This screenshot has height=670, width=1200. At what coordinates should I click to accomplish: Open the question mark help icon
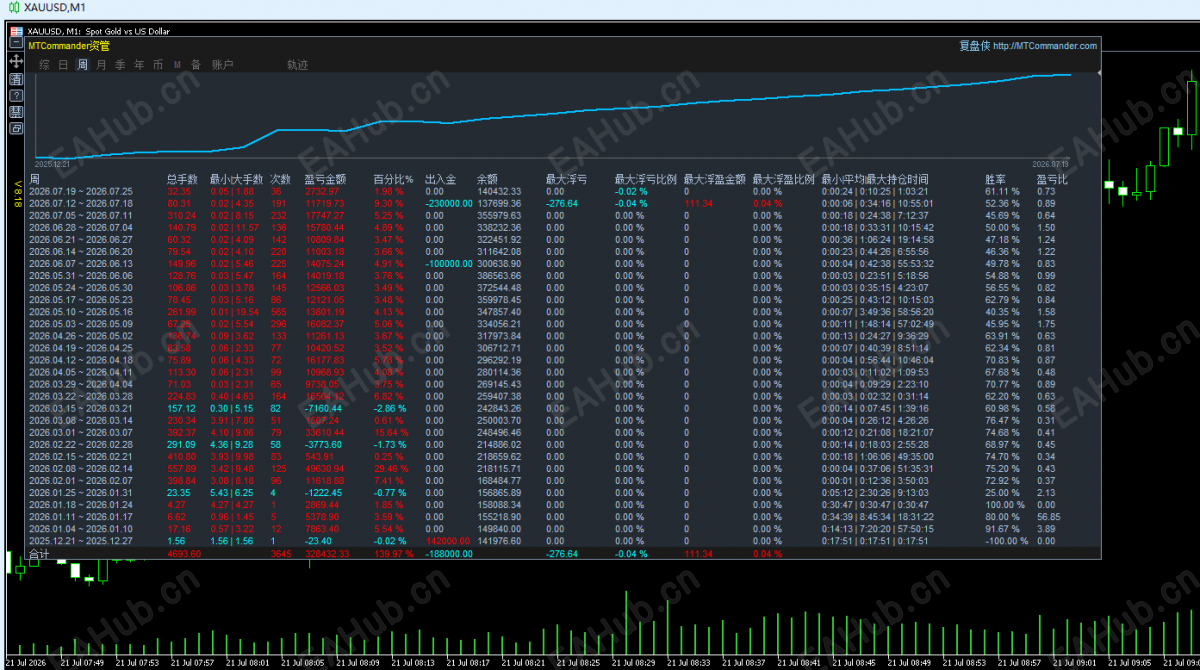pyautogui.click(x=16, y=95)
